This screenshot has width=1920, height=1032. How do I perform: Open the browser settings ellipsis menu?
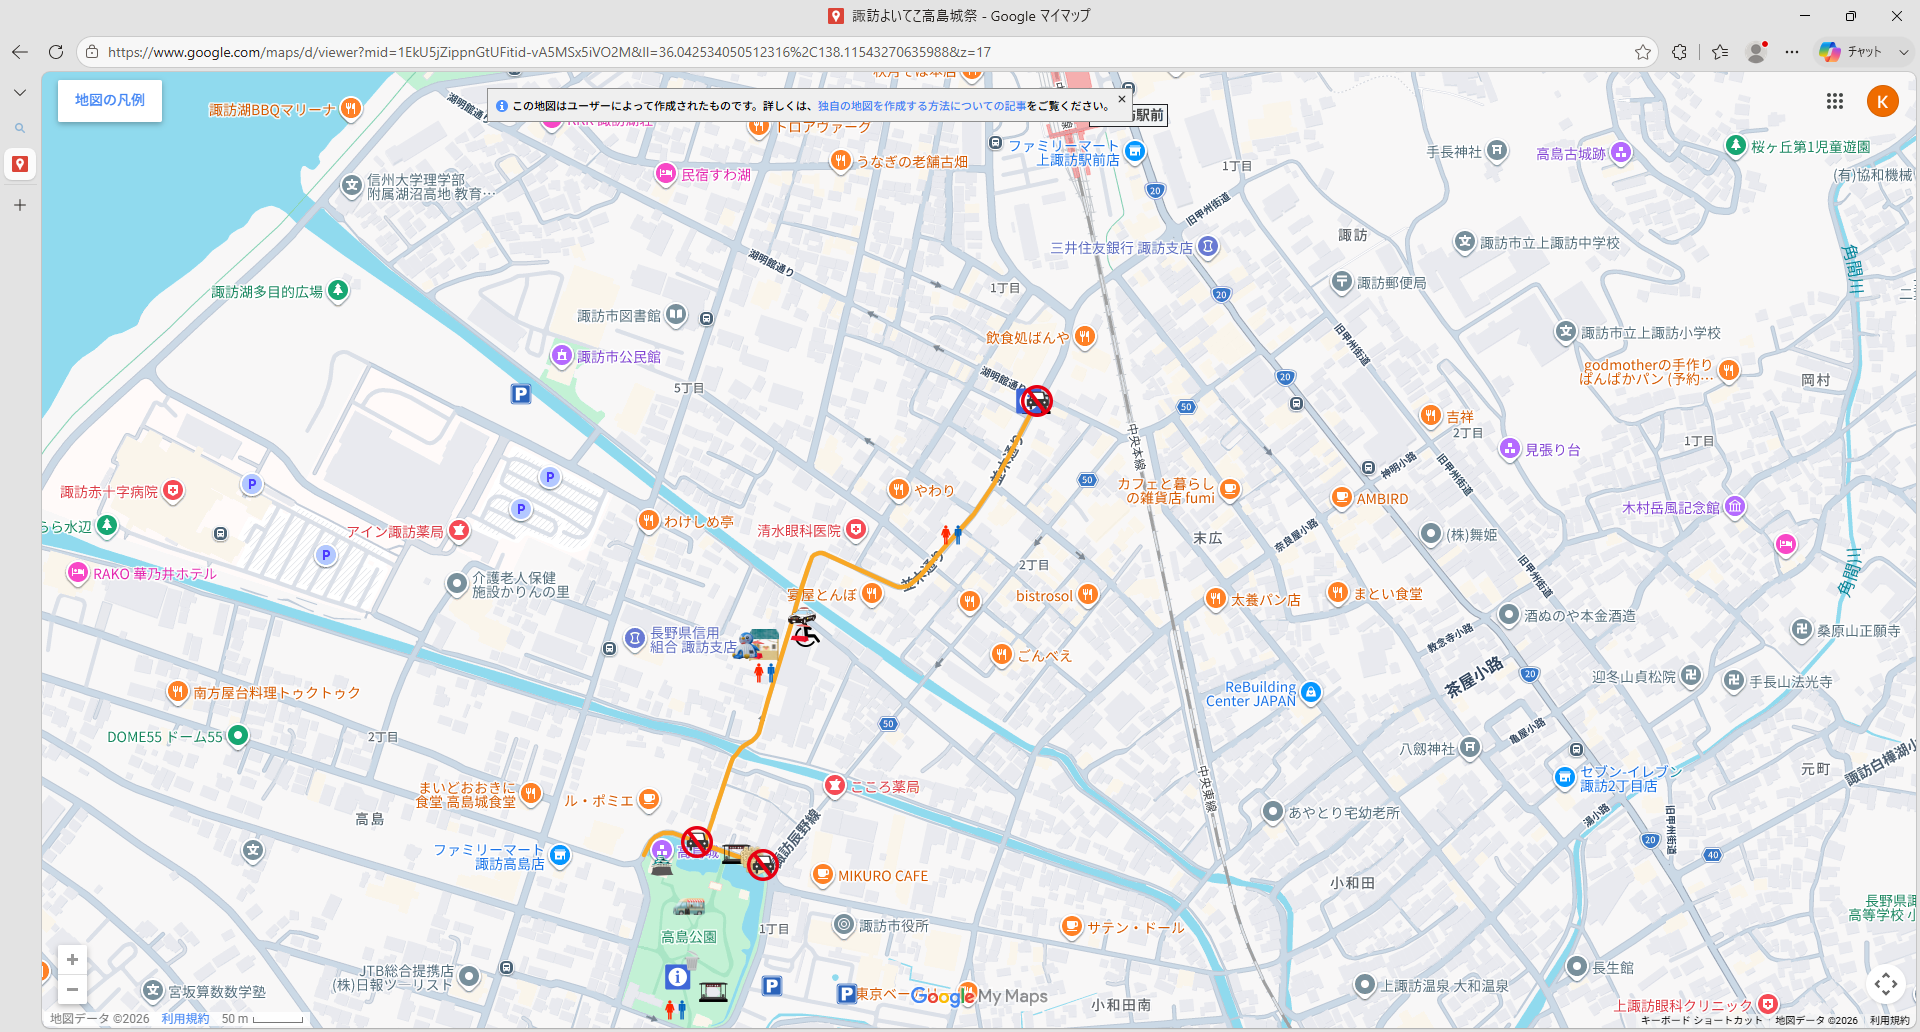coord(1792,52)
